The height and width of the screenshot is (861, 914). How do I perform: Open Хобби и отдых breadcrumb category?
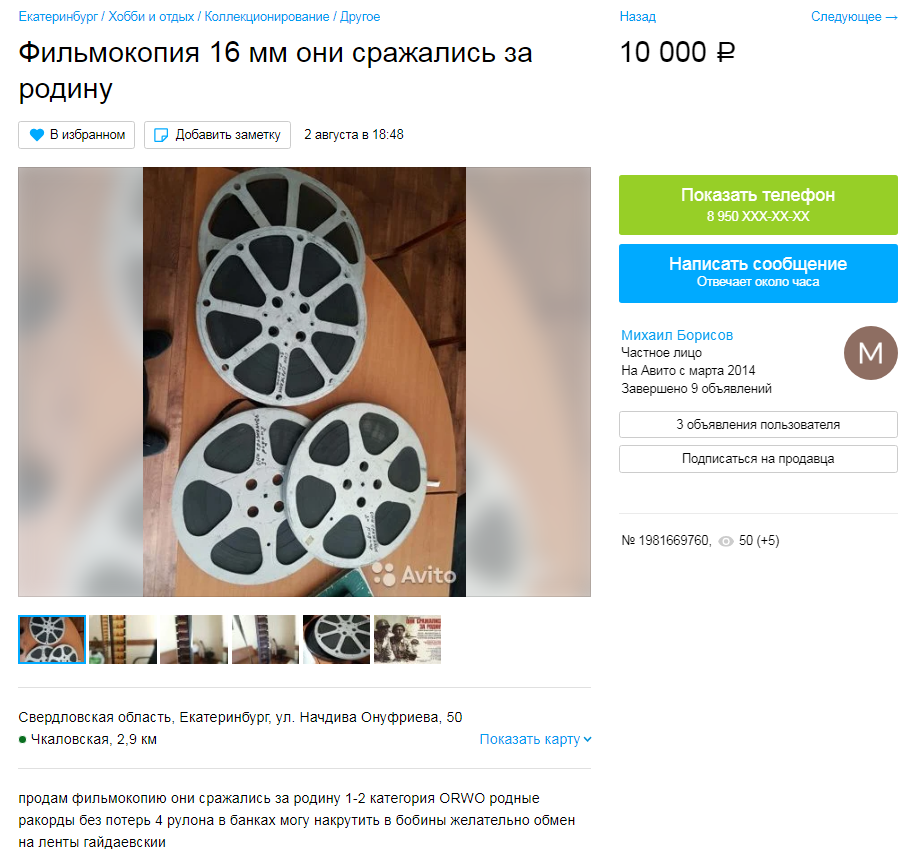pos(151,17)
